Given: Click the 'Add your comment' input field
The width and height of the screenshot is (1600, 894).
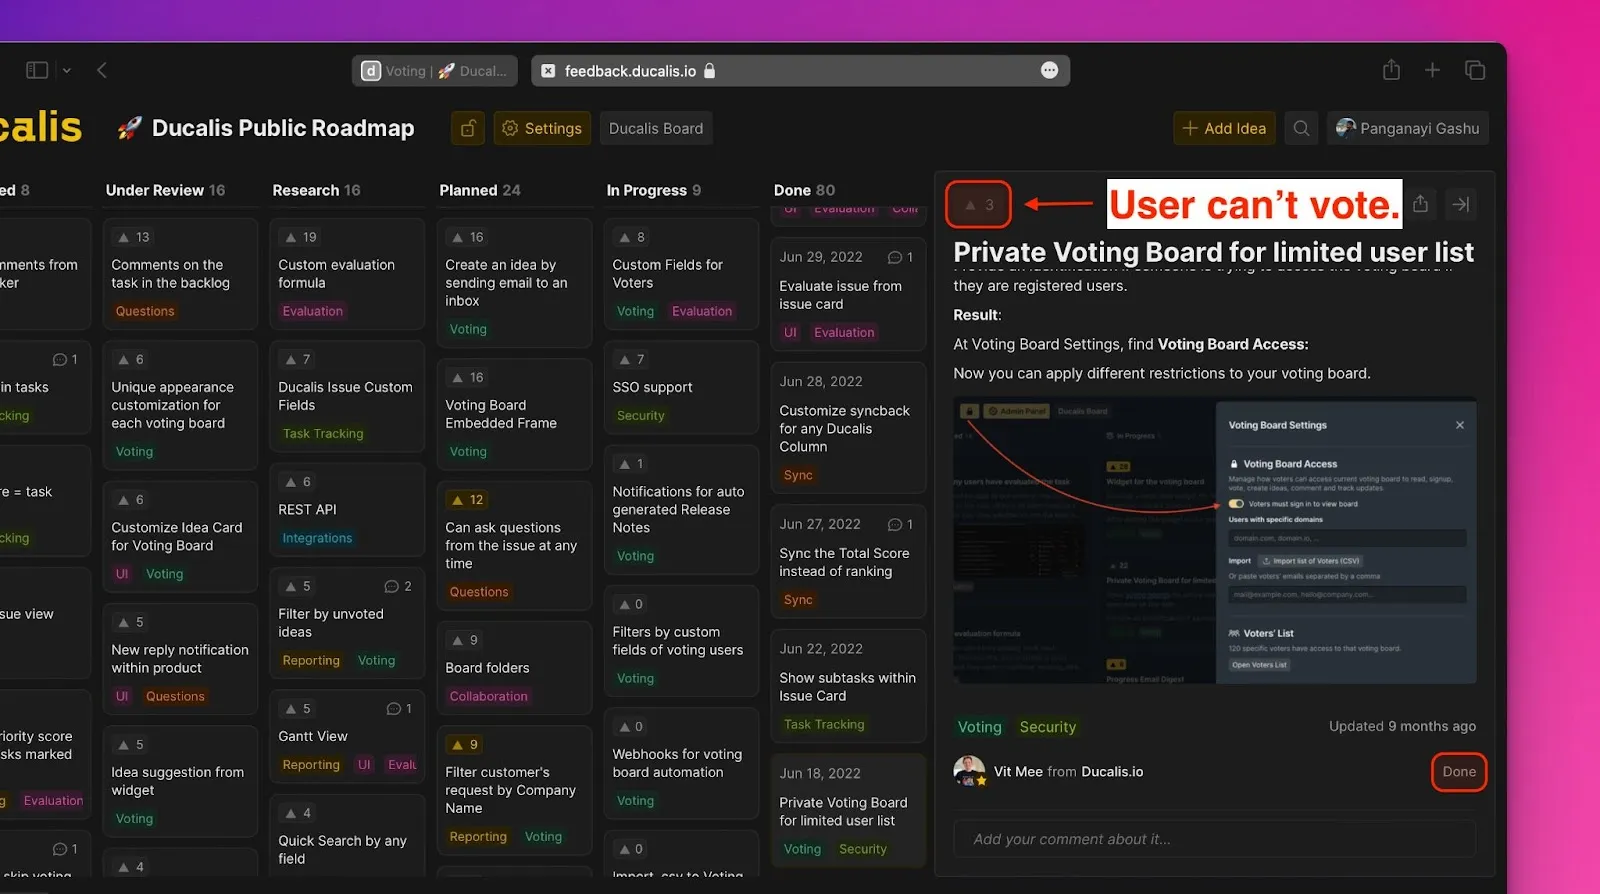Looking at the screenshot, I should click(x=1213, y=839).
